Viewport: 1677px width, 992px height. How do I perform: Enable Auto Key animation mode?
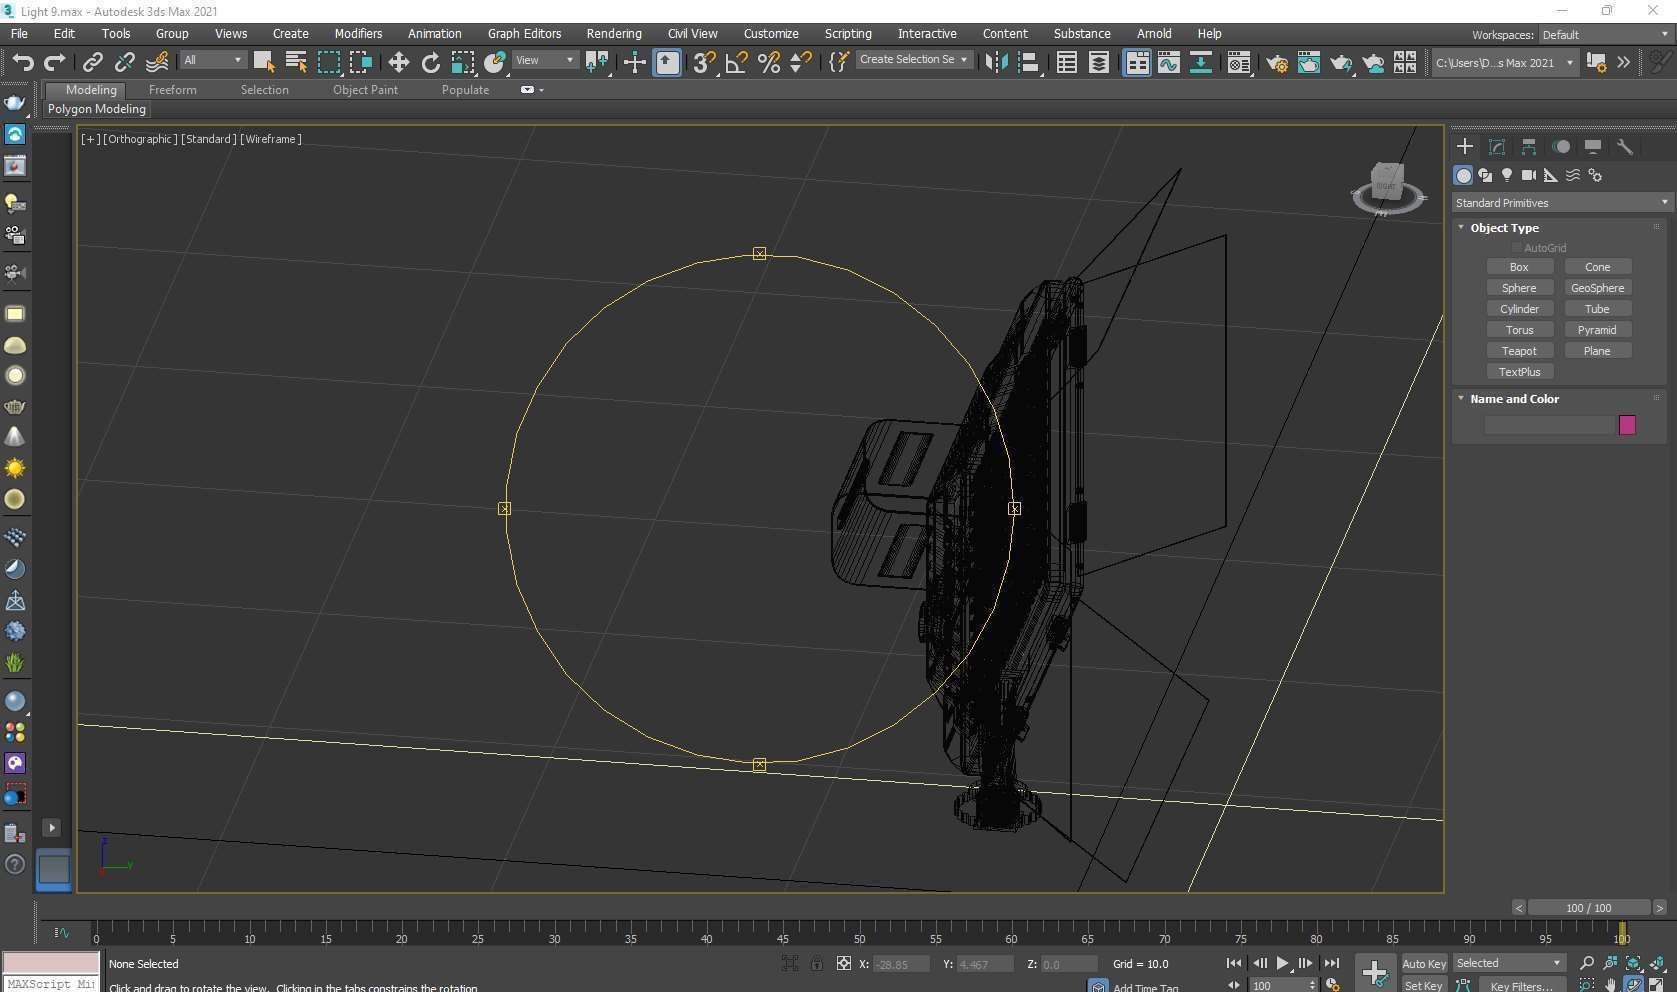[1424, 963]
